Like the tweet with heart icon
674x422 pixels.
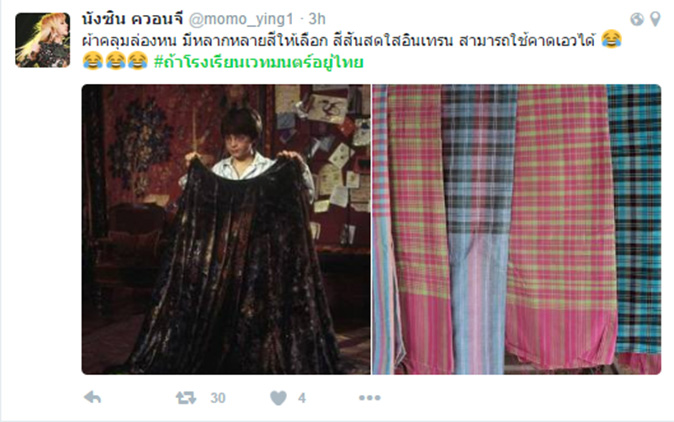point(278,398)
